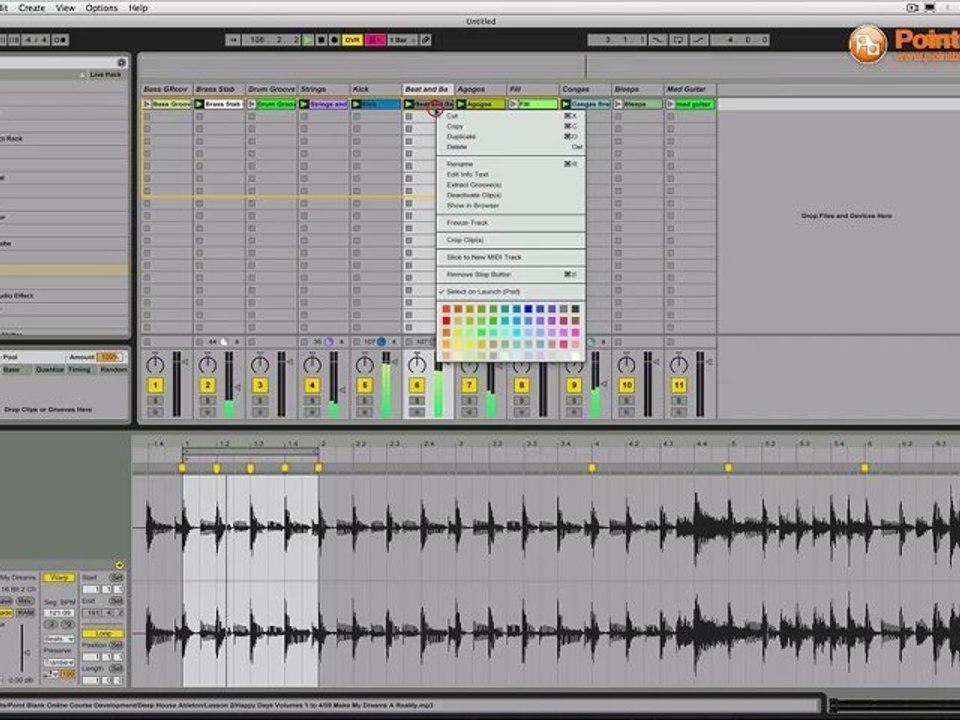Toggle the Draw Mode pencil icon
The image size is (960, 720).
click(426, 40)
